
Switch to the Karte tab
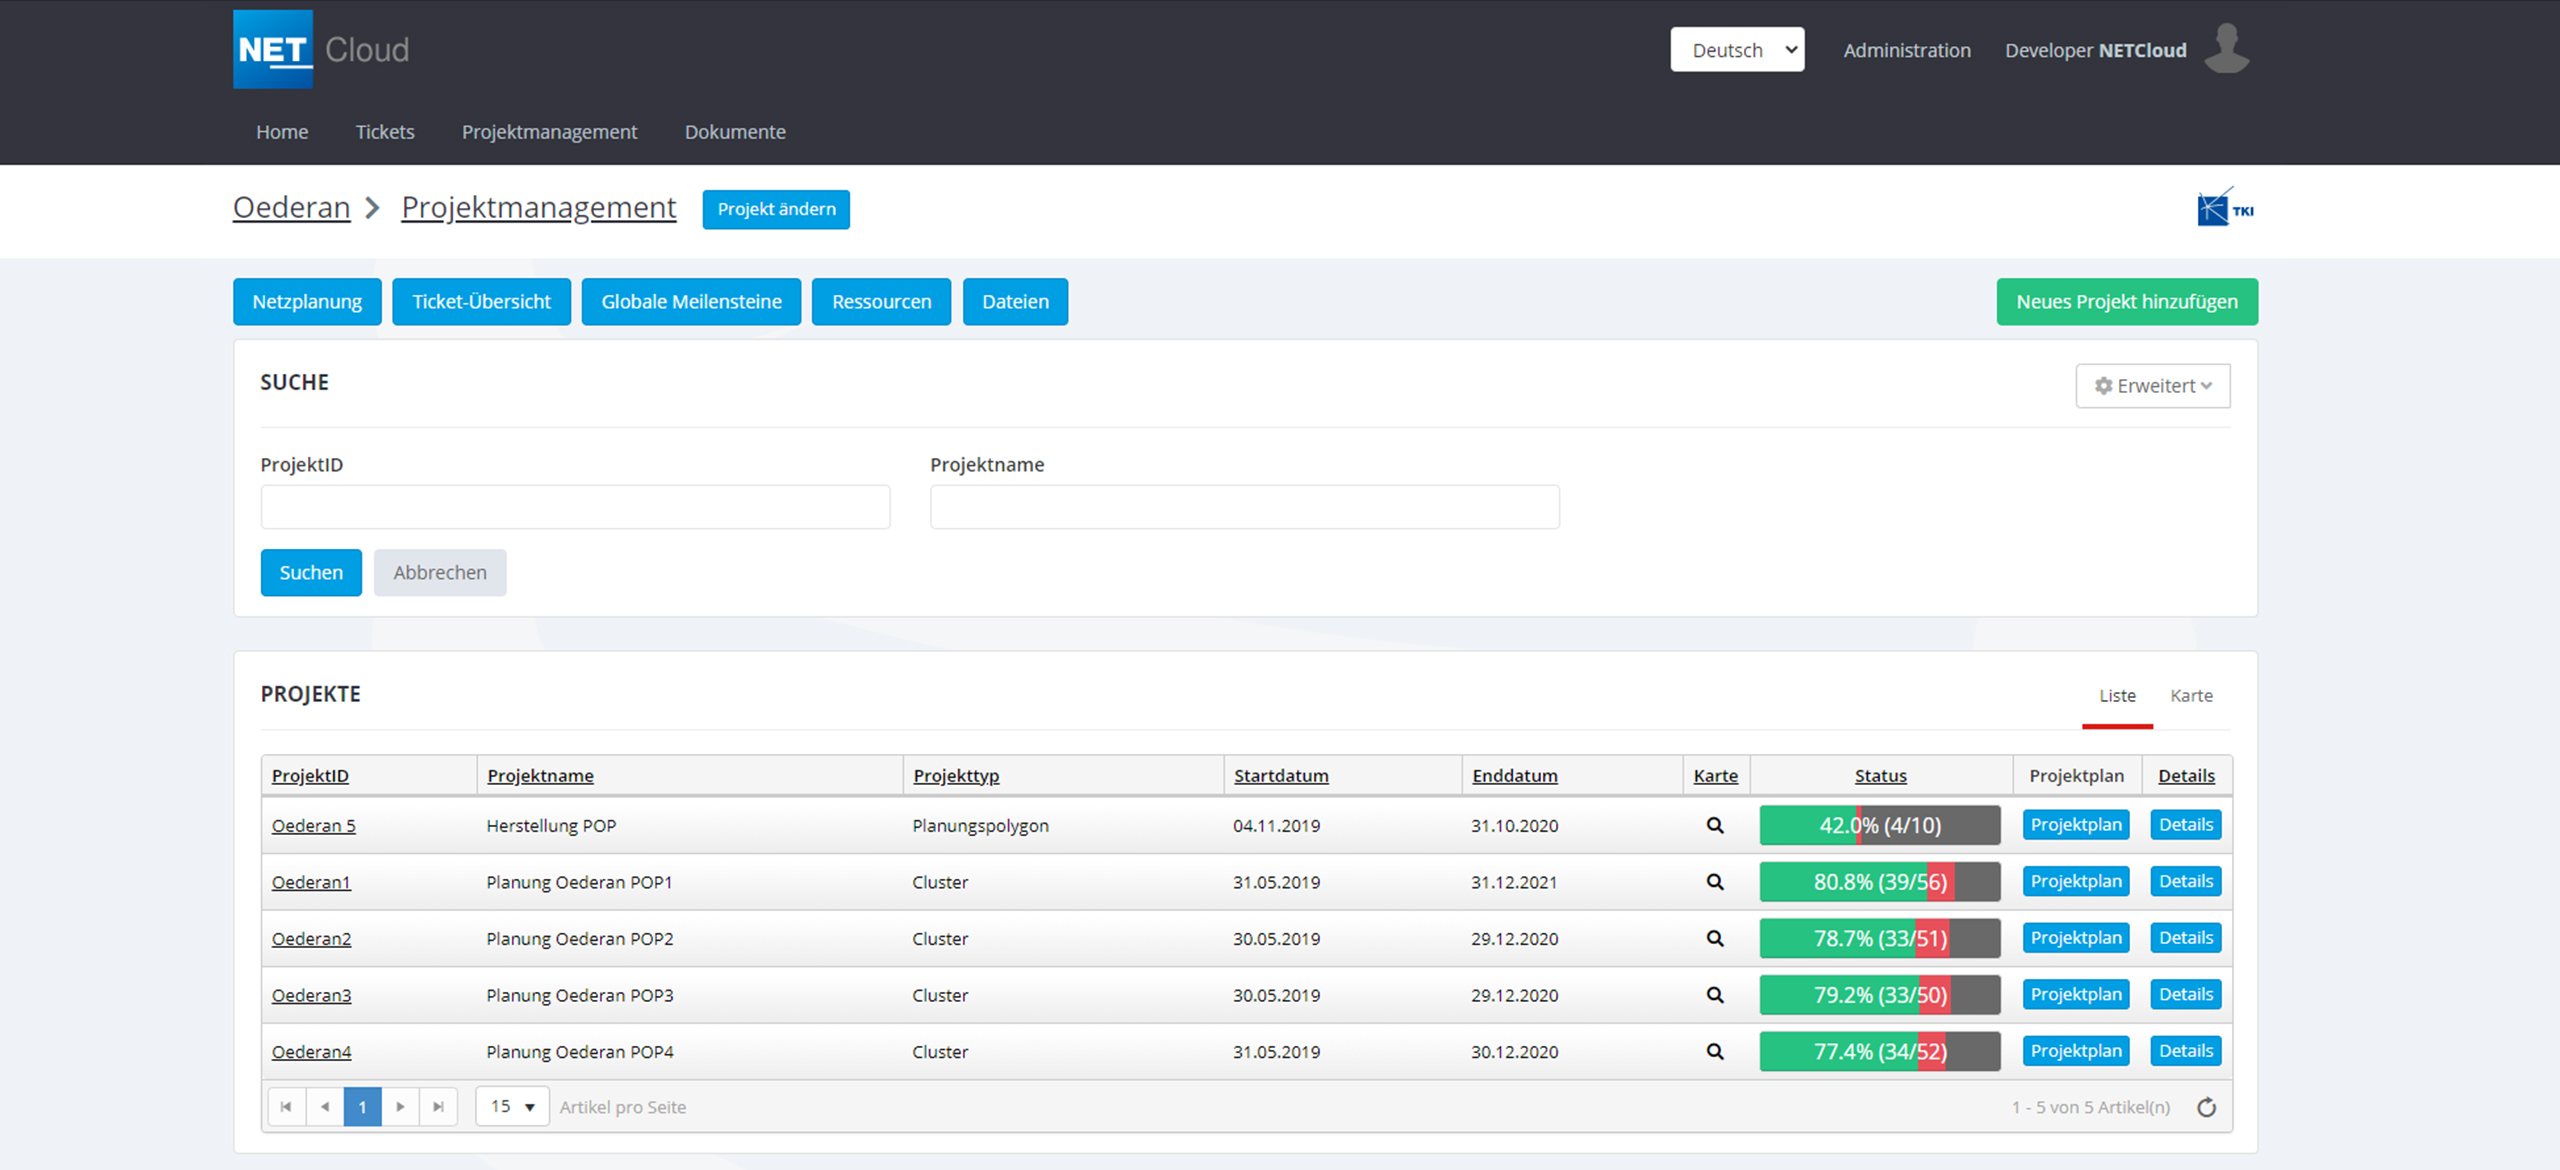[x=2191, y=695]
